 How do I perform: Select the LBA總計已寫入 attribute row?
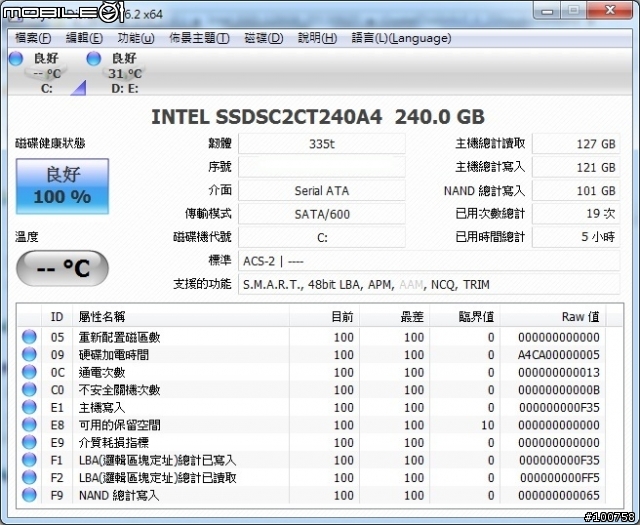coord(312,460)
